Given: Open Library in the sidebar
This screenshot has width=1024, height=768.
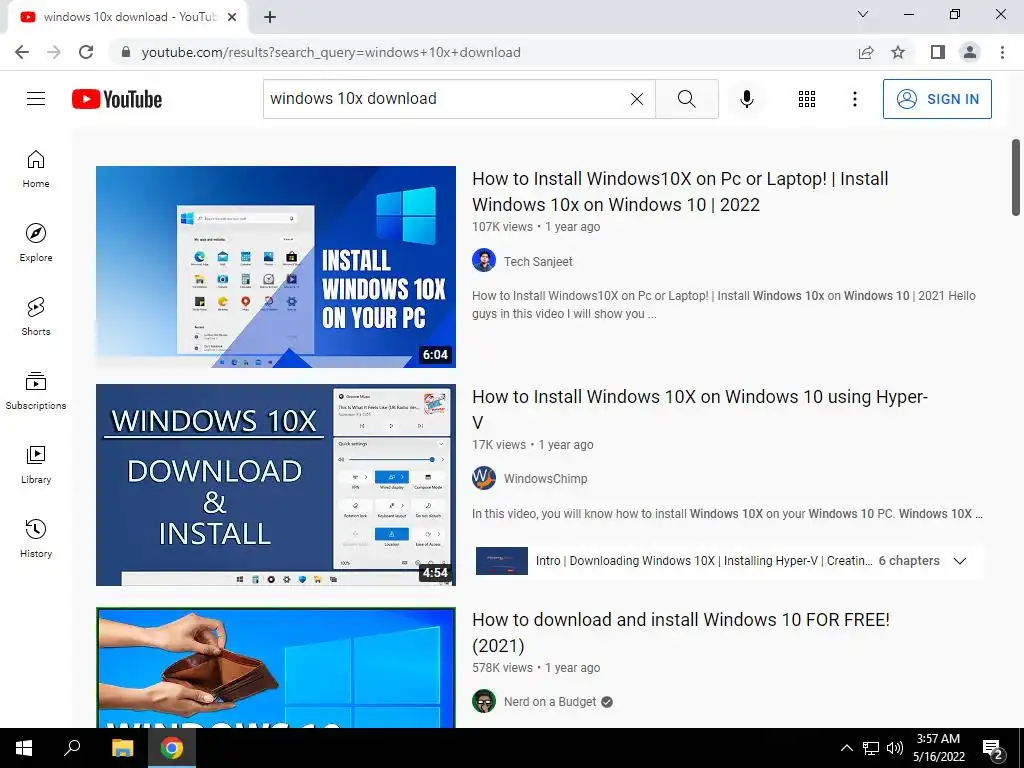Looking at the screenshot, I should 36,464.
